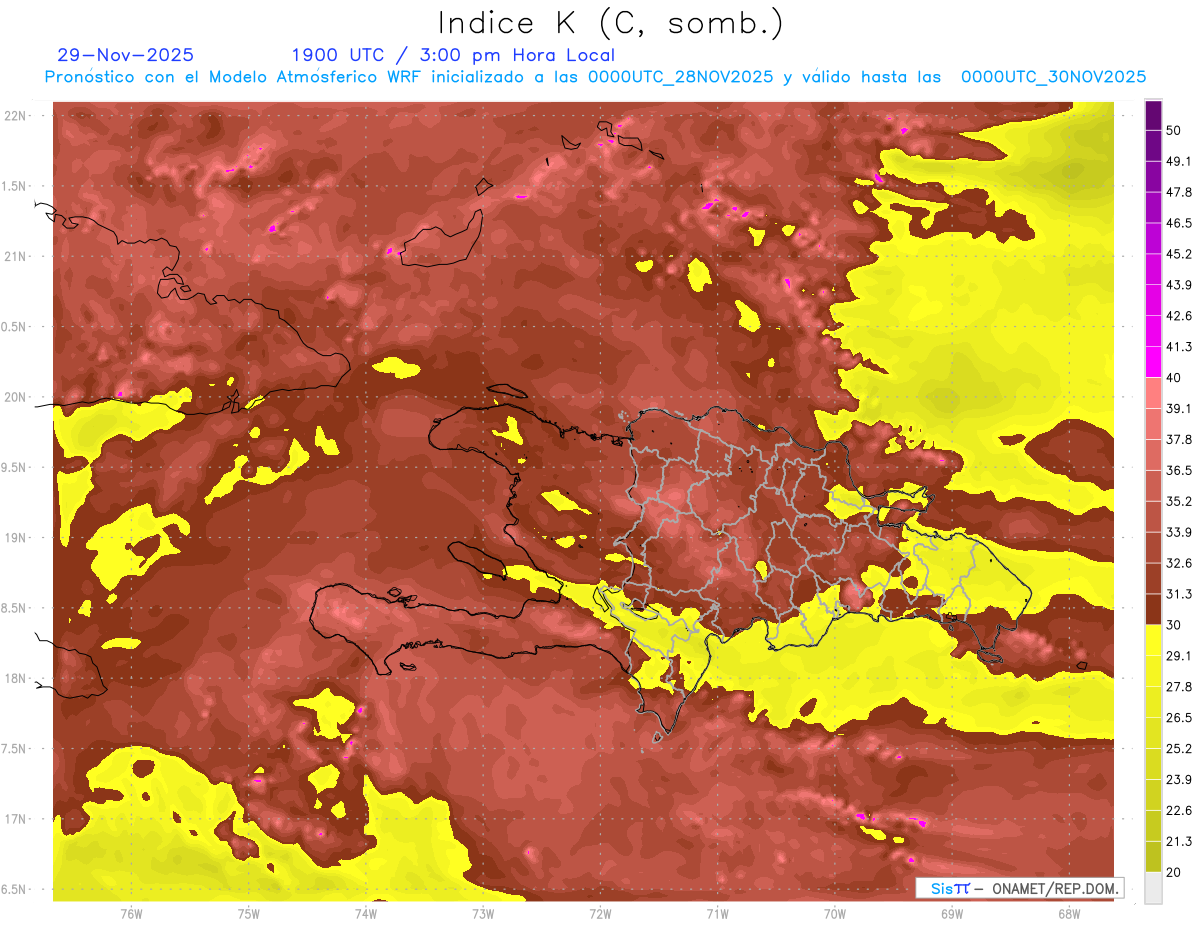1200x927 pixels.
Task: Select the date text "29-Nov-2025"
Action: (x=126, y=55)
